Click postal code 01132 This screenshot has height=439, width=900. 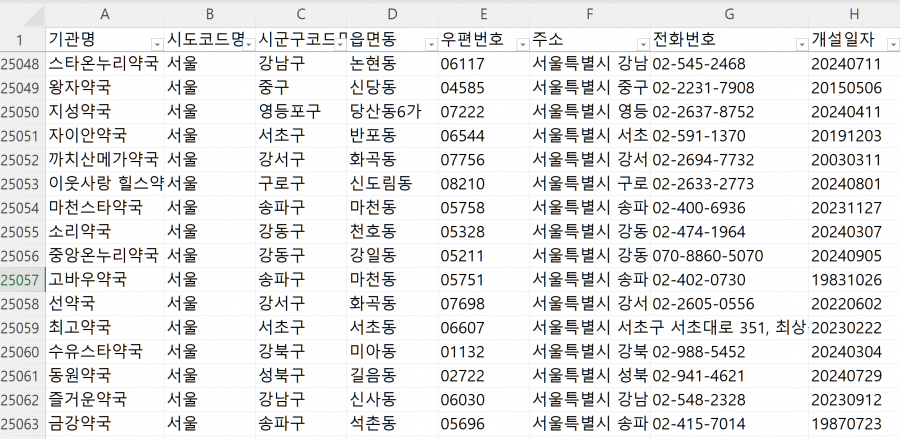[484, 351]
